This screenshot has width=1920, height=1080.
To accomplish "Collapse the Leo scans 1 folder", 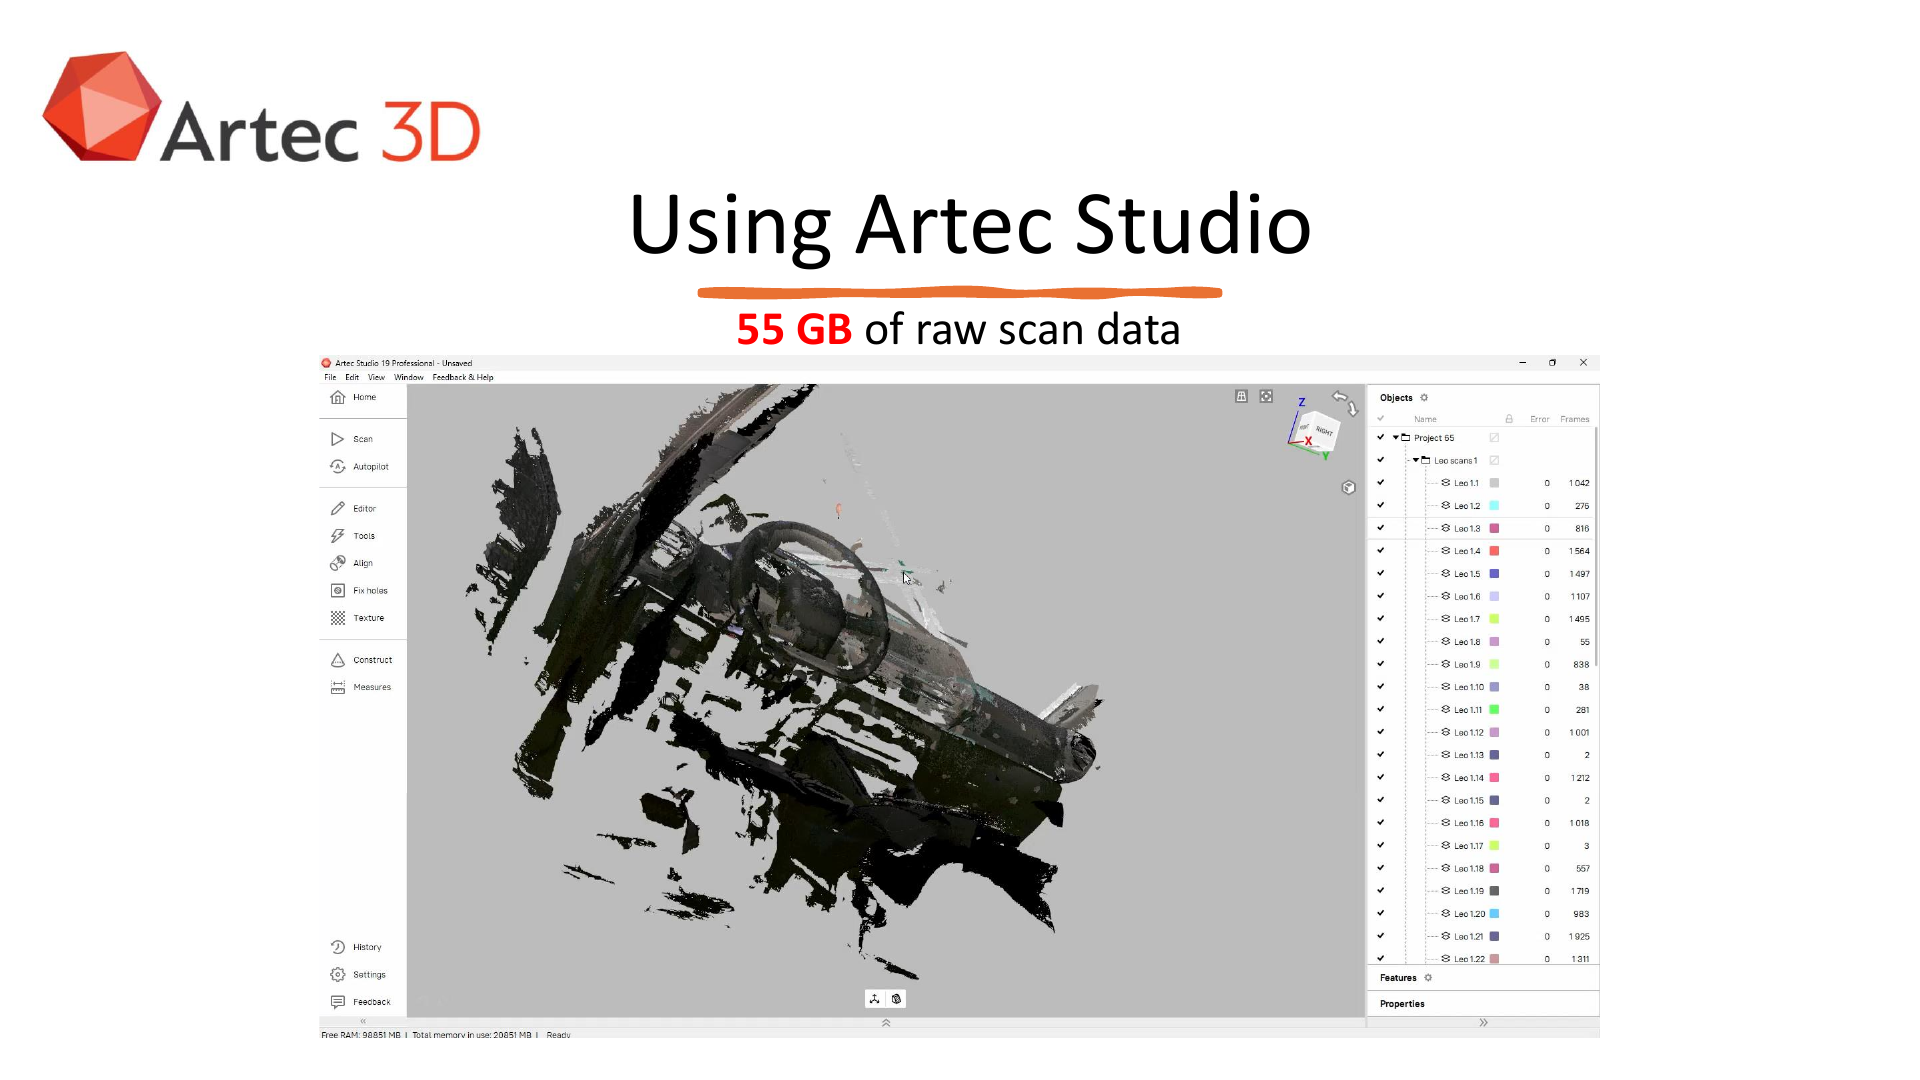I will point(1416,460).
